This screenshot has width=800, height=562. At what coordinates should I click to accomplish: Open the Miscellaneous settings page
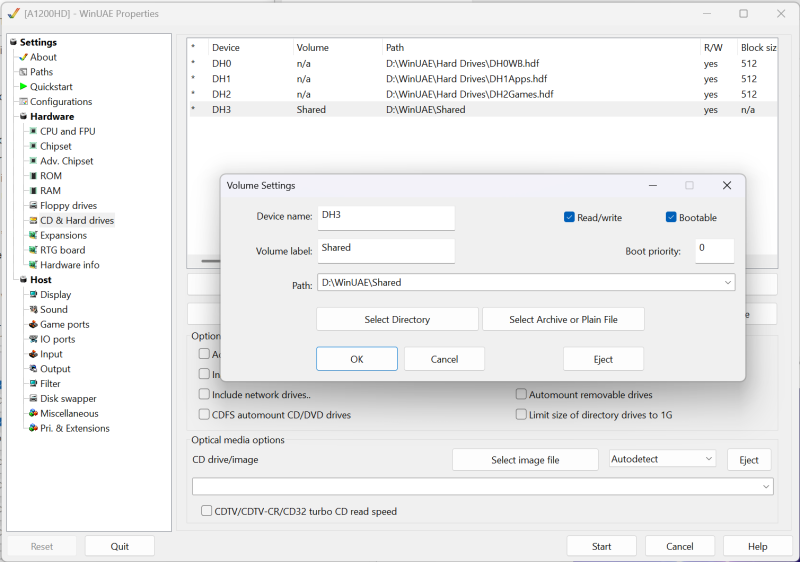click(69, 414)
